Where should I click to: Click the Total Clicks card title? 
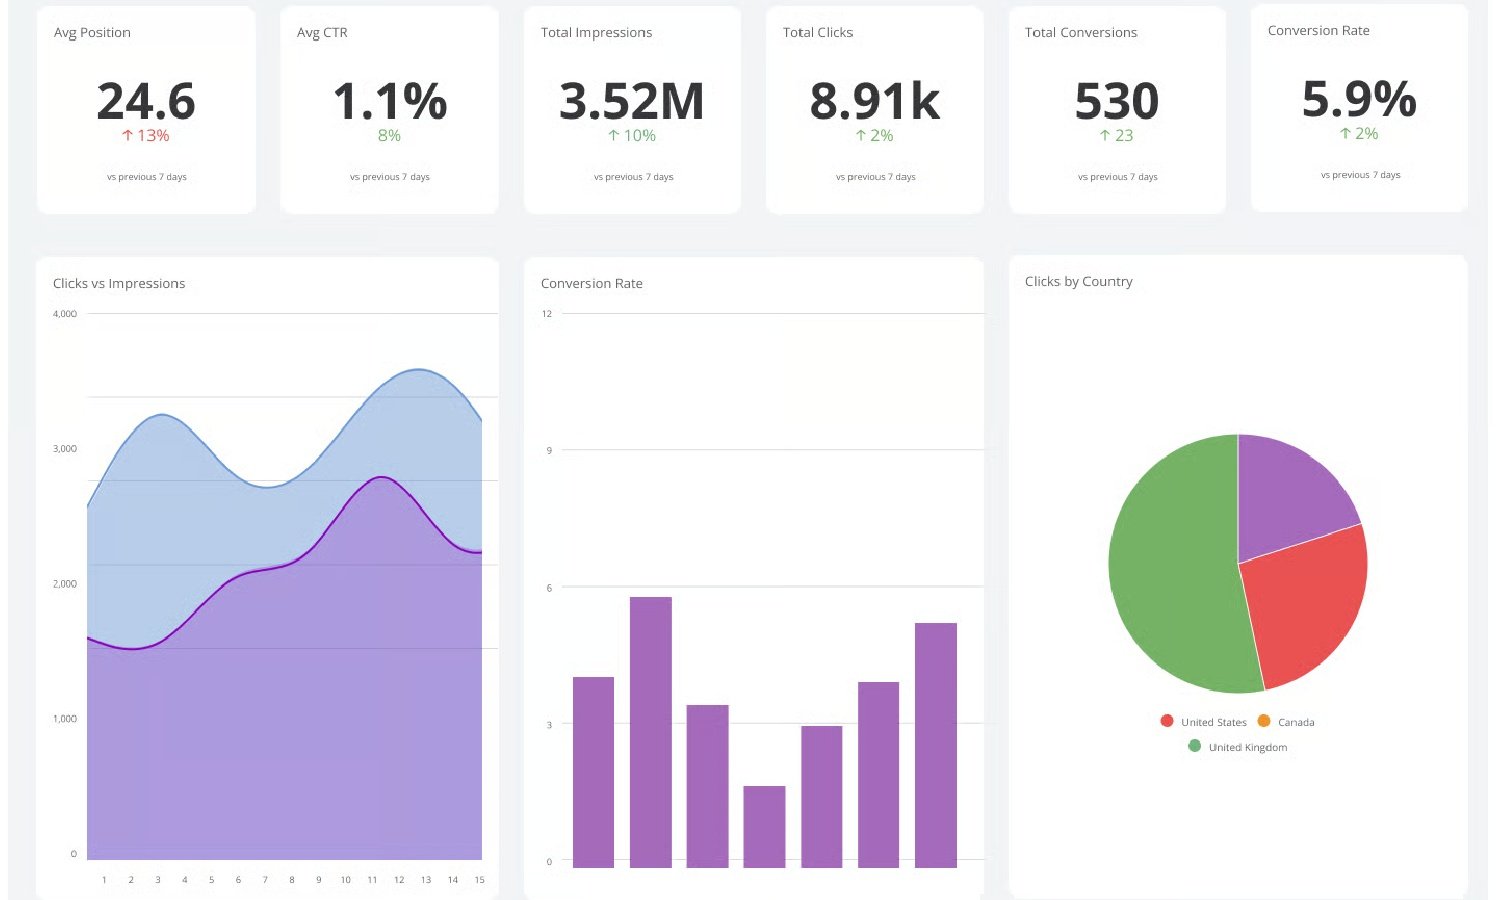[x=818, y=32]
